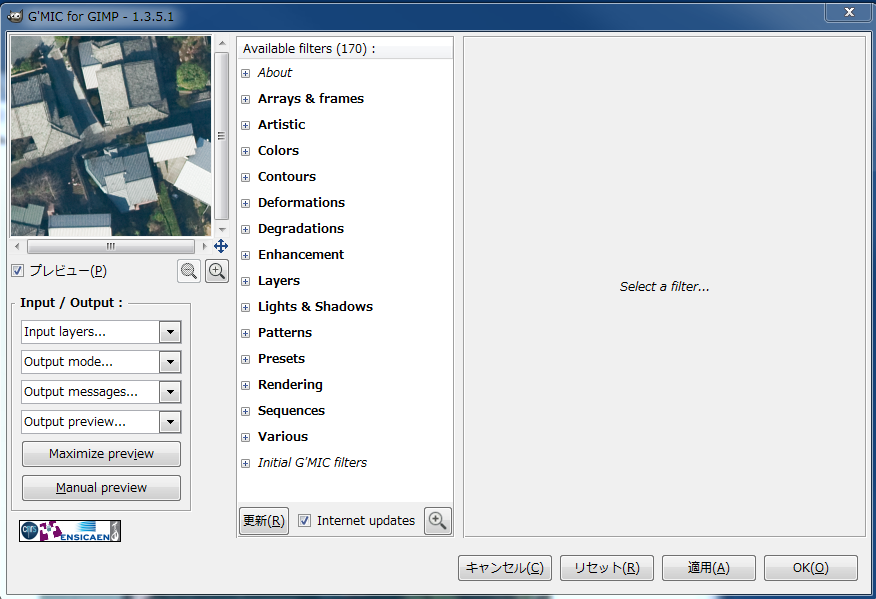This screenshot has width=876, height=599.
Task: Click the OK(O) button
Action: 811,568
